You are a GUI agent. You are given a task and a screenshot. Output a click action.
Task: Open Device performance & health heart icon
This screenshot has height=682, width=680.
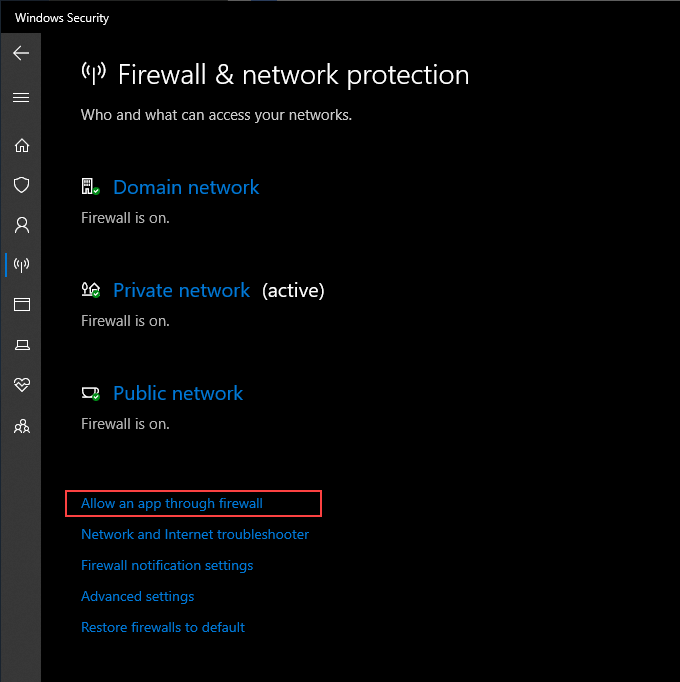tap(21, 385)
